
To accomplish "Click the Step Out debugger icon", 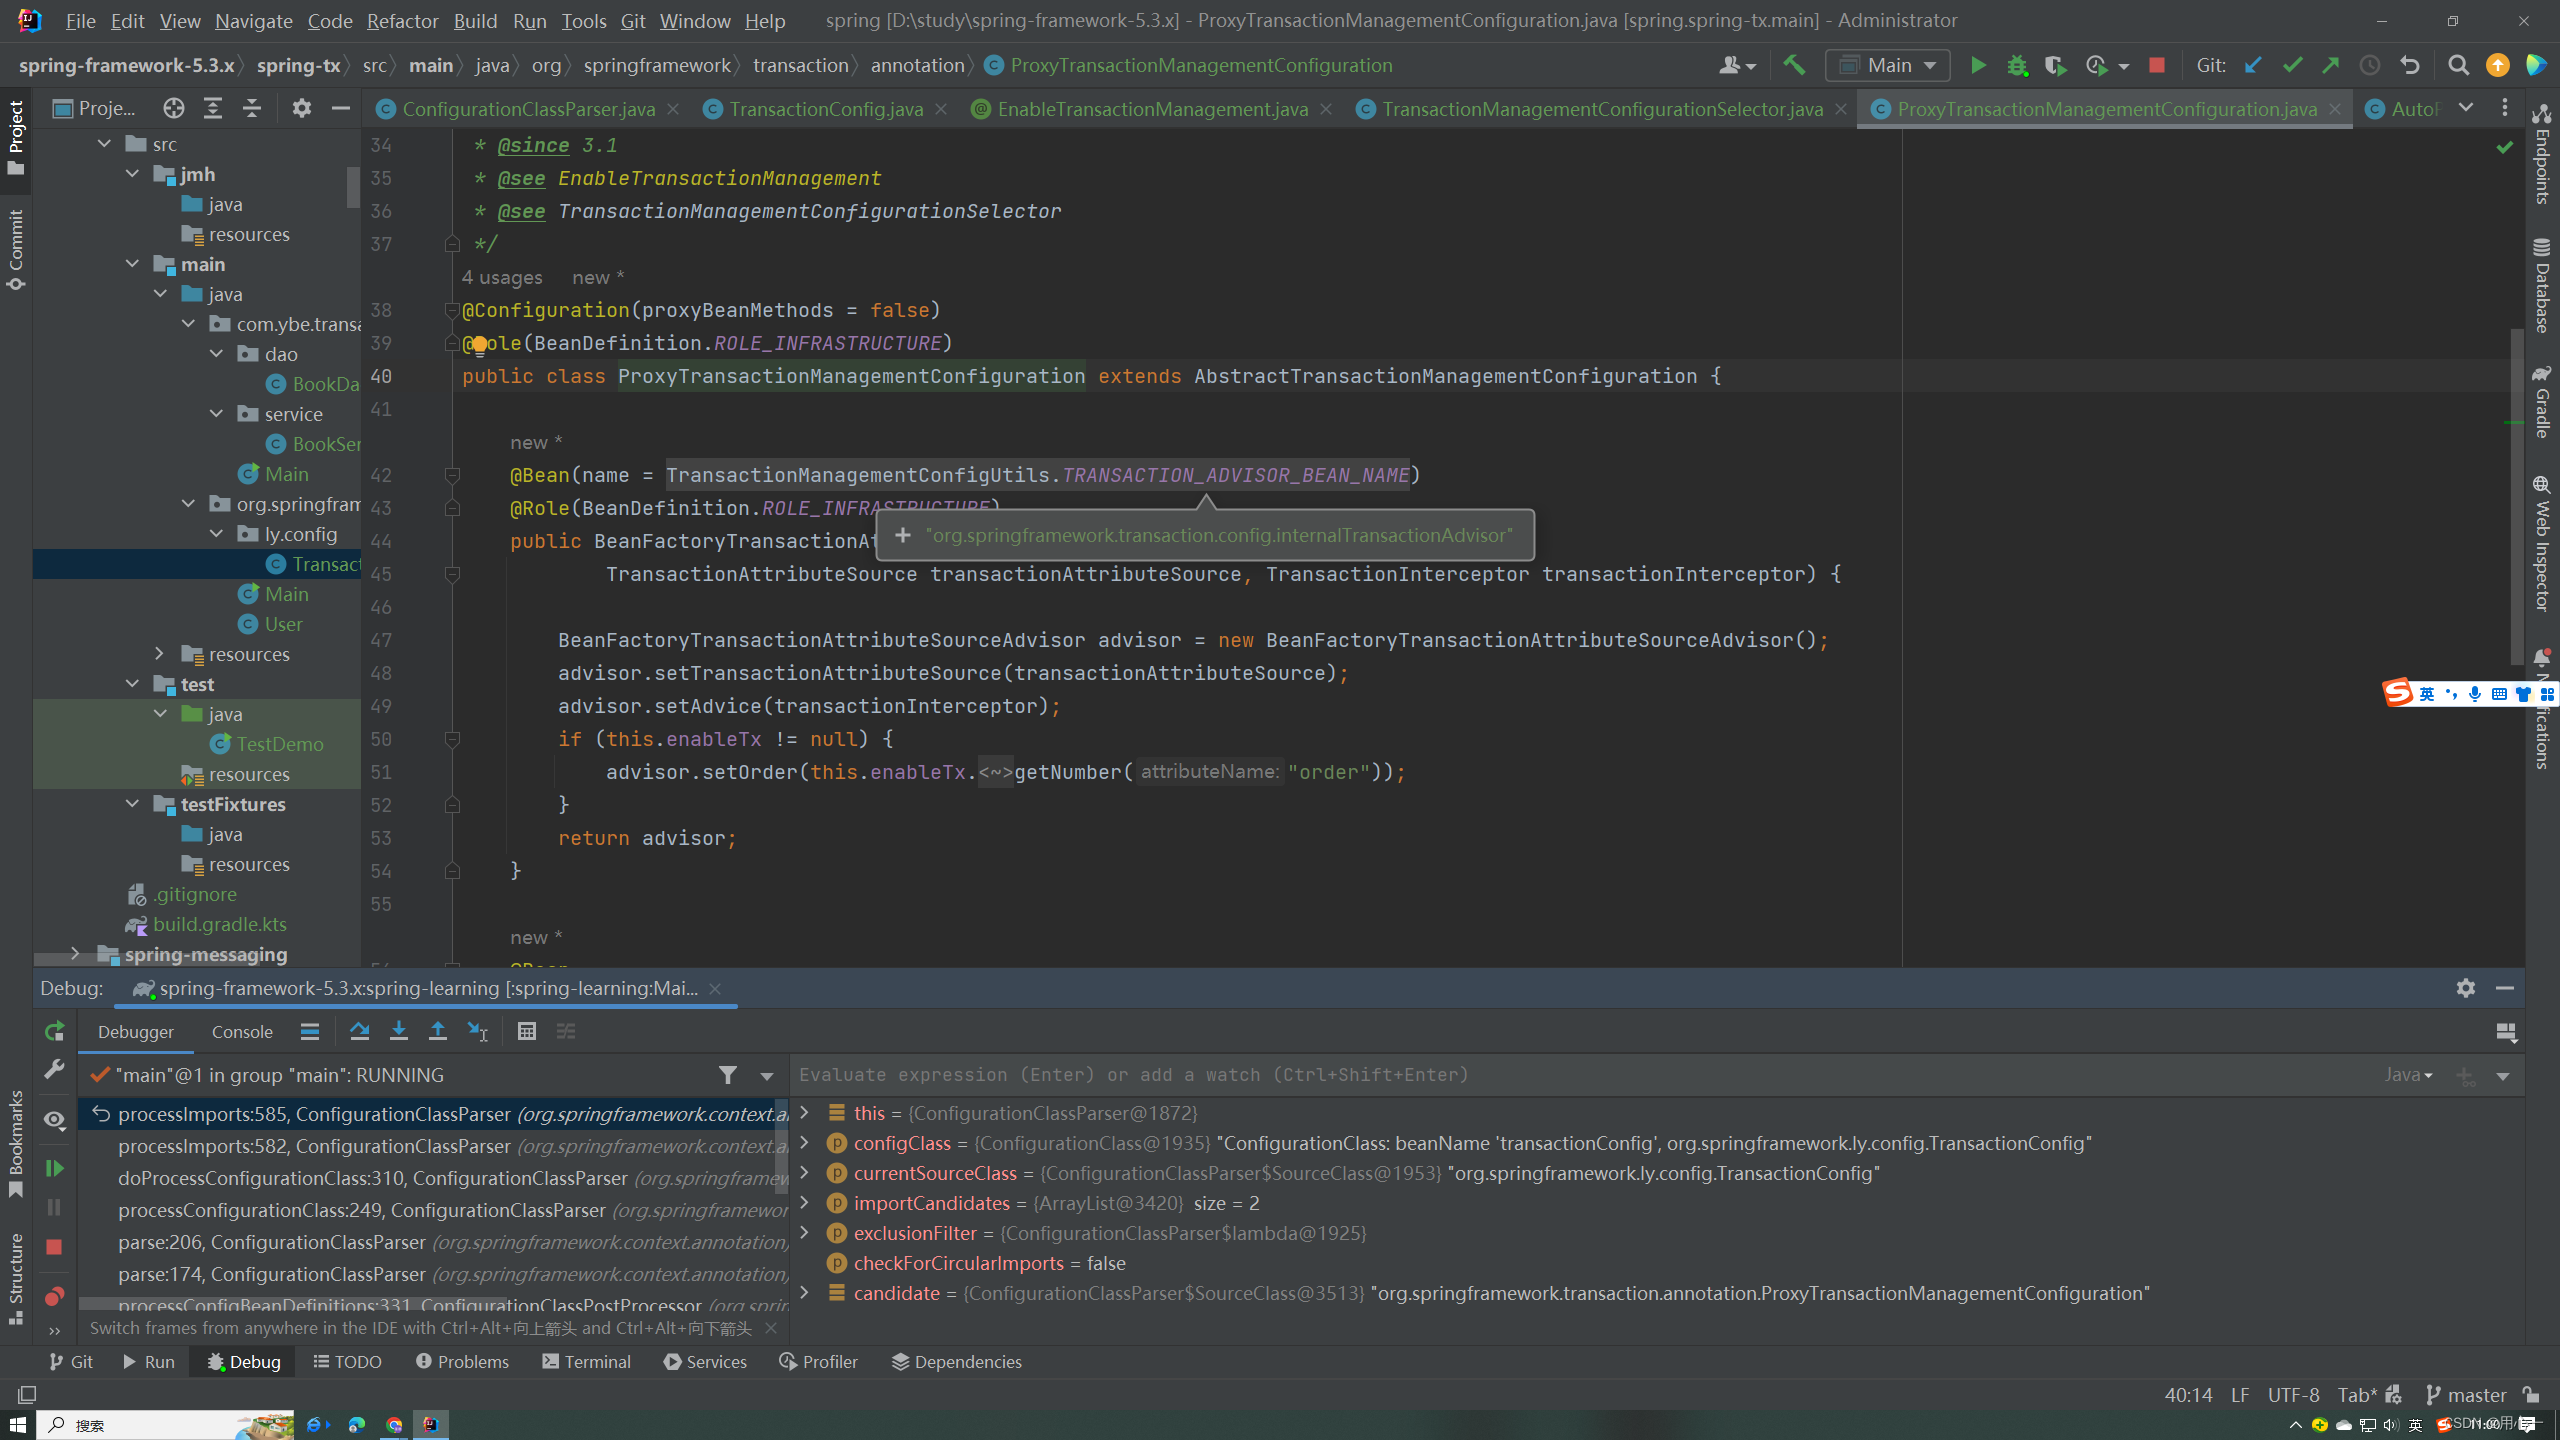I will pos(438,1031).
